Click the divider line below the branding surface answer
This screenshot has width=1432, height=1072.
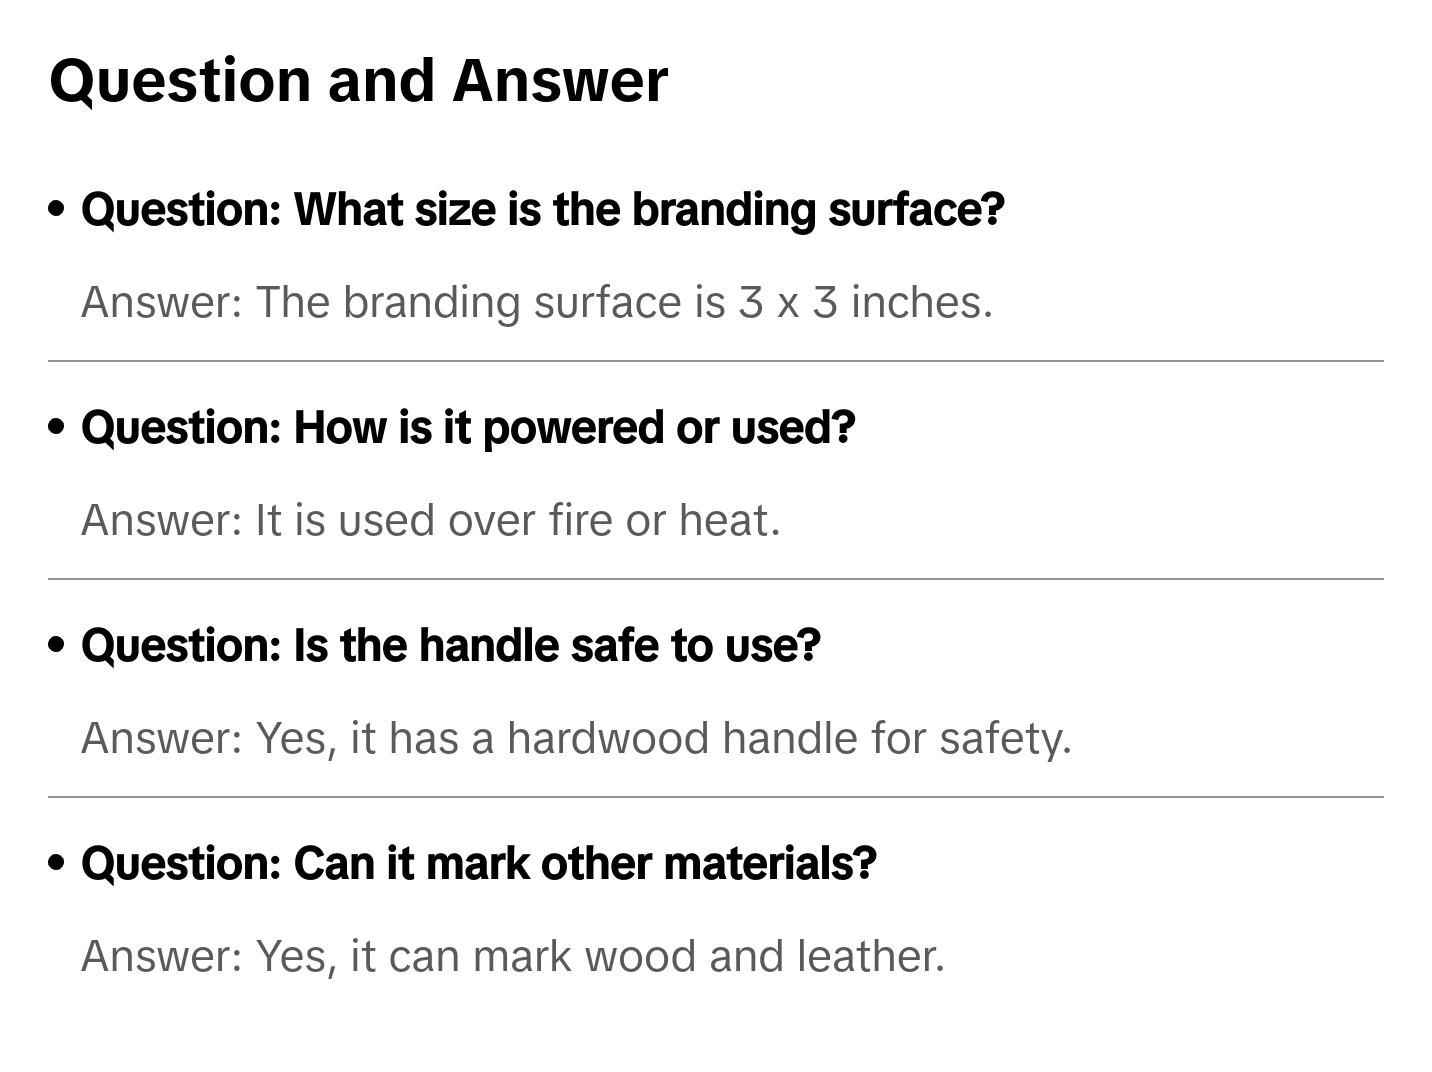point(716,361)
